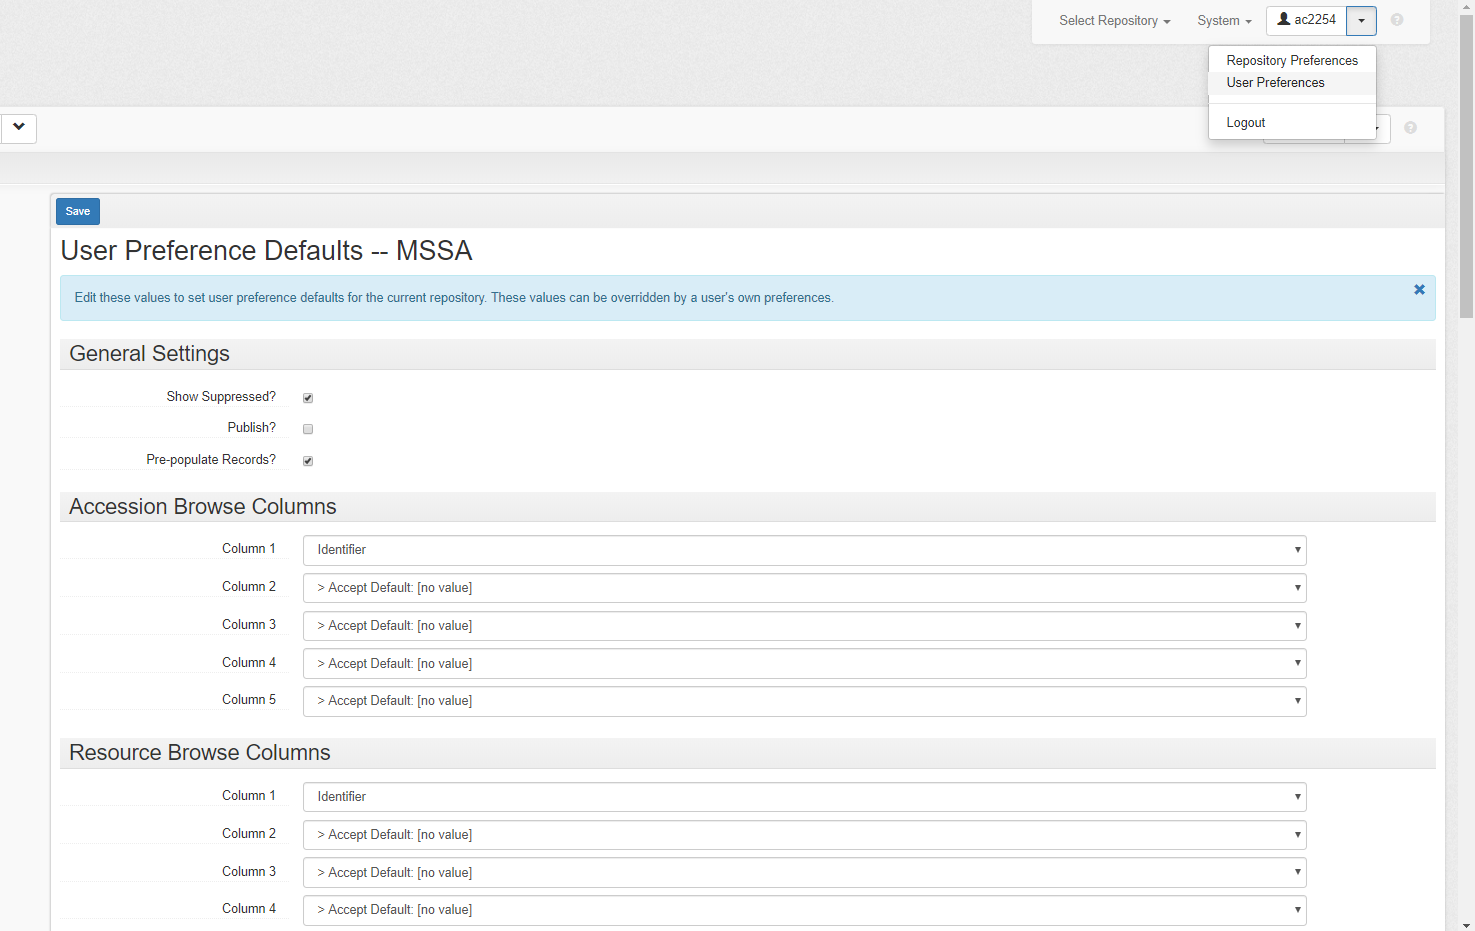
Task: Toggle the Show Suppressed? checkbox
Action: (x=308, y=398)
